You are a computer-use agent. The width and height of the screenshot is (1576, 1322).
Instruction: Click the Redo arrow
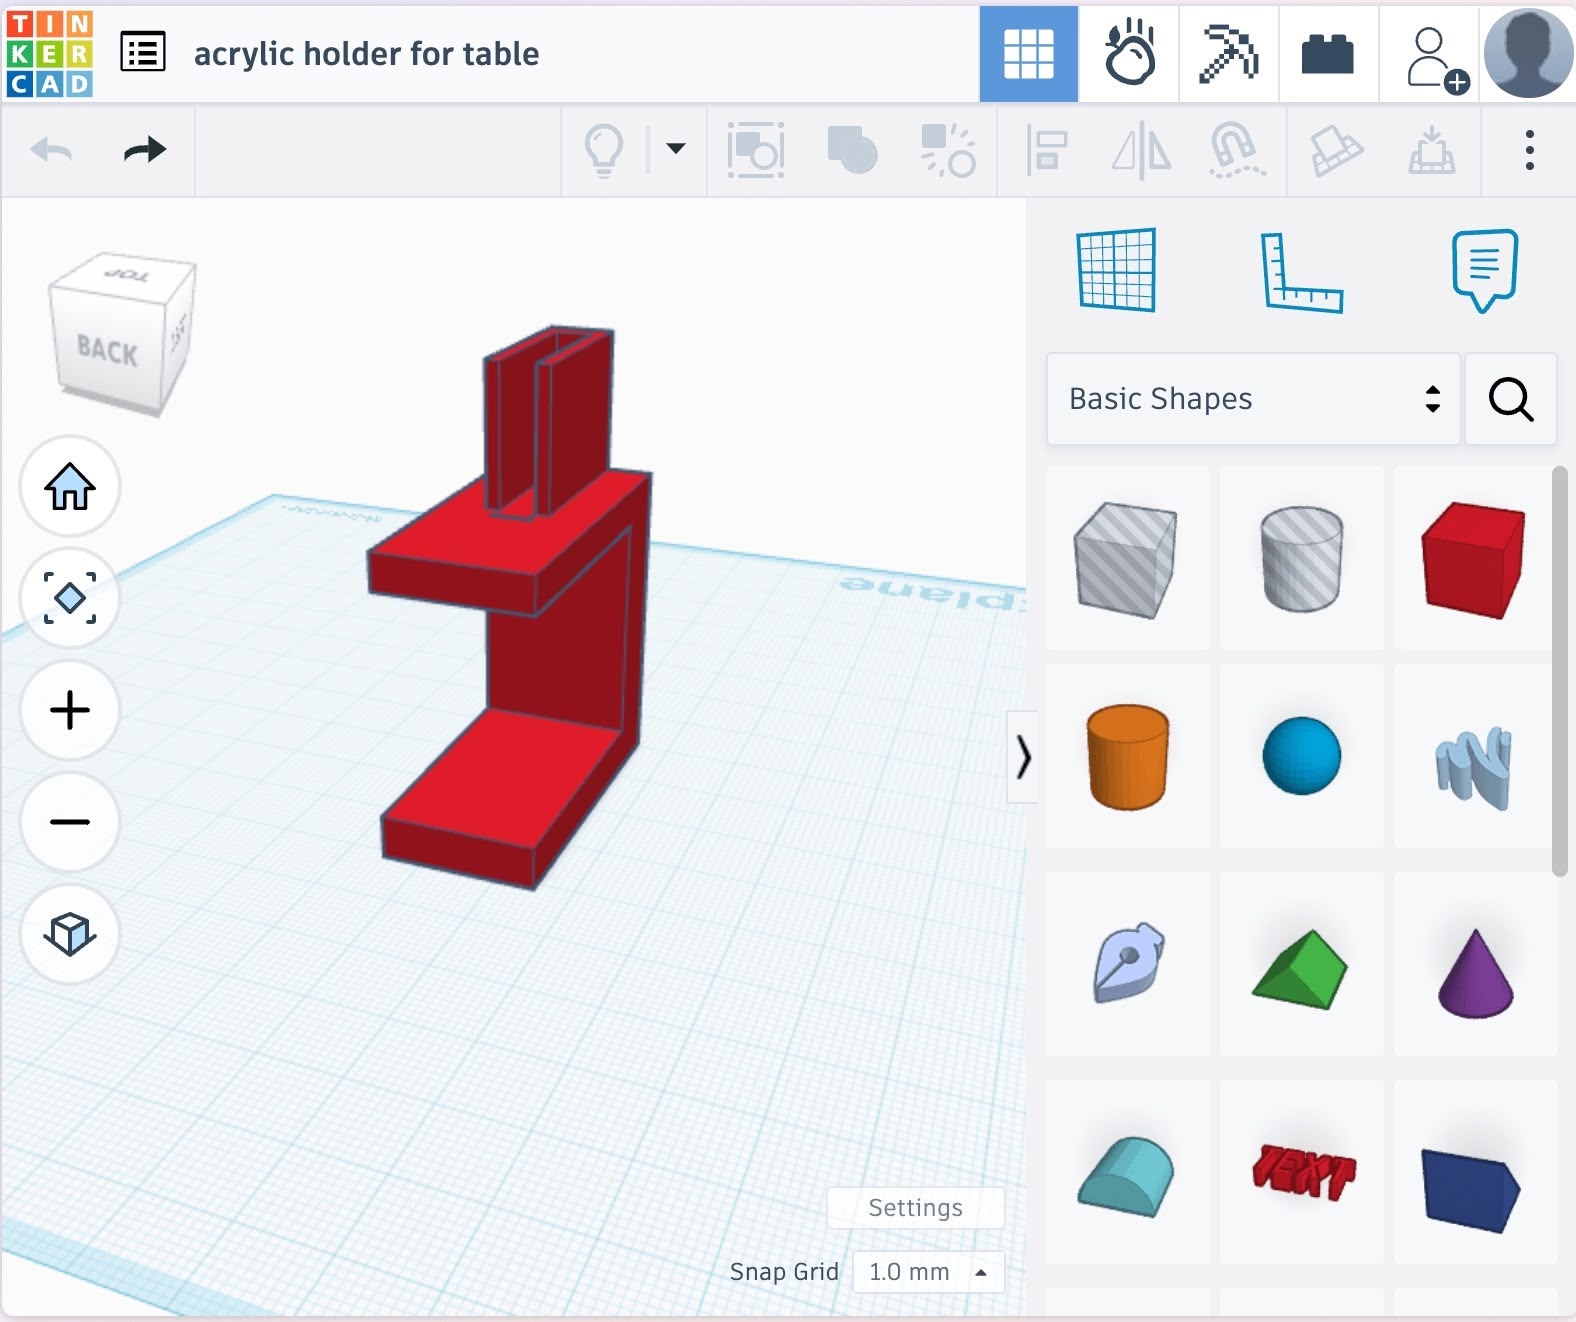point(145,150)
